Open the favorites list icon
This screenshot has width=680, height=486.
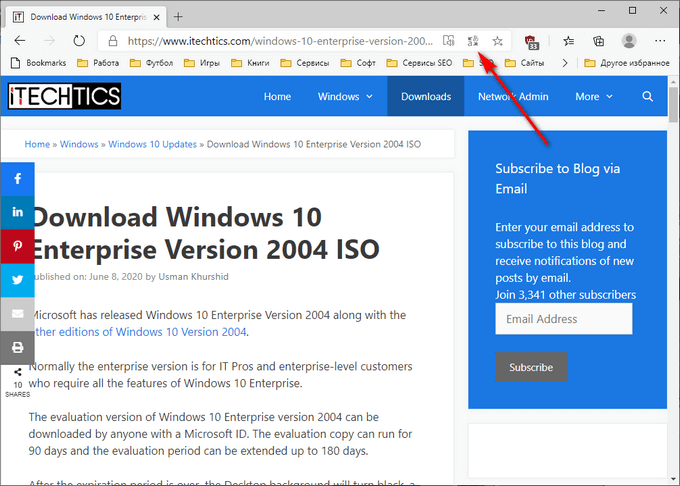pyautogui.click(x=568, y=41)
